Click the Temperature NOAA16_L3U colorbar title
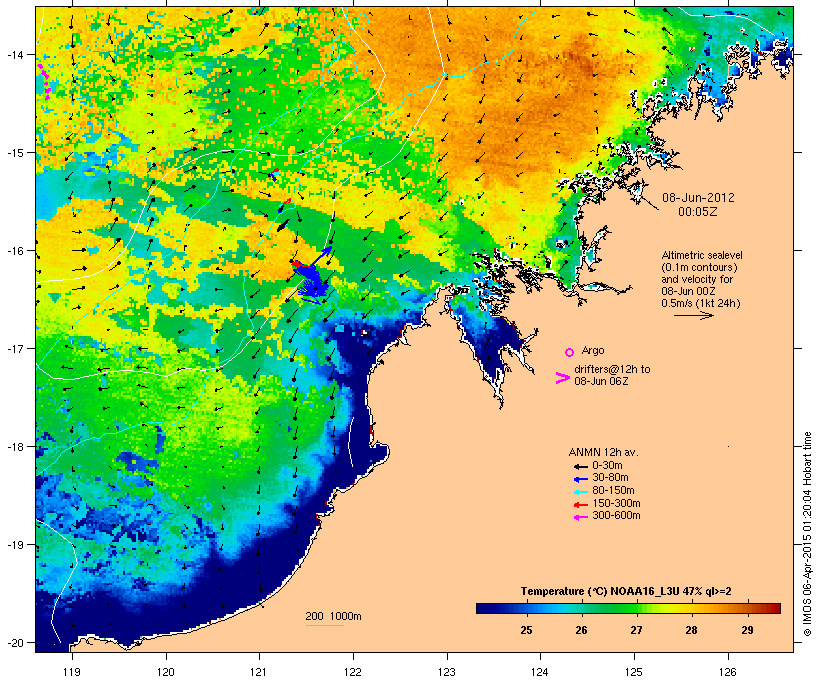The width and height of the screenshot is (820, 680). 626,591
